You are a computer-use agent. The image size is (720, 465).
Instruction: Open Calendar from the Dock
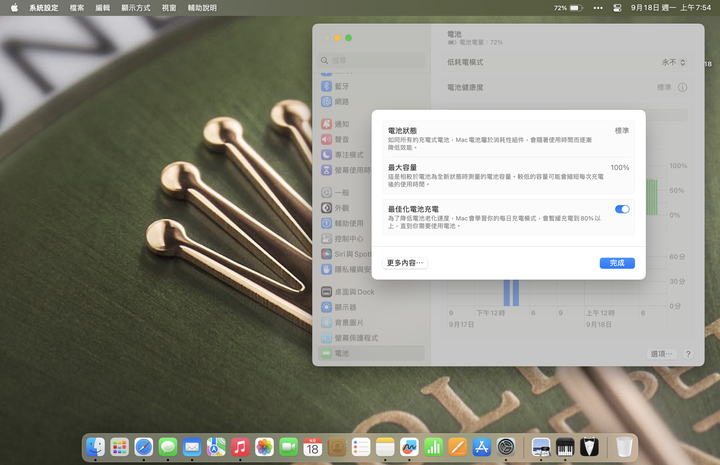(x=313, y=447)
